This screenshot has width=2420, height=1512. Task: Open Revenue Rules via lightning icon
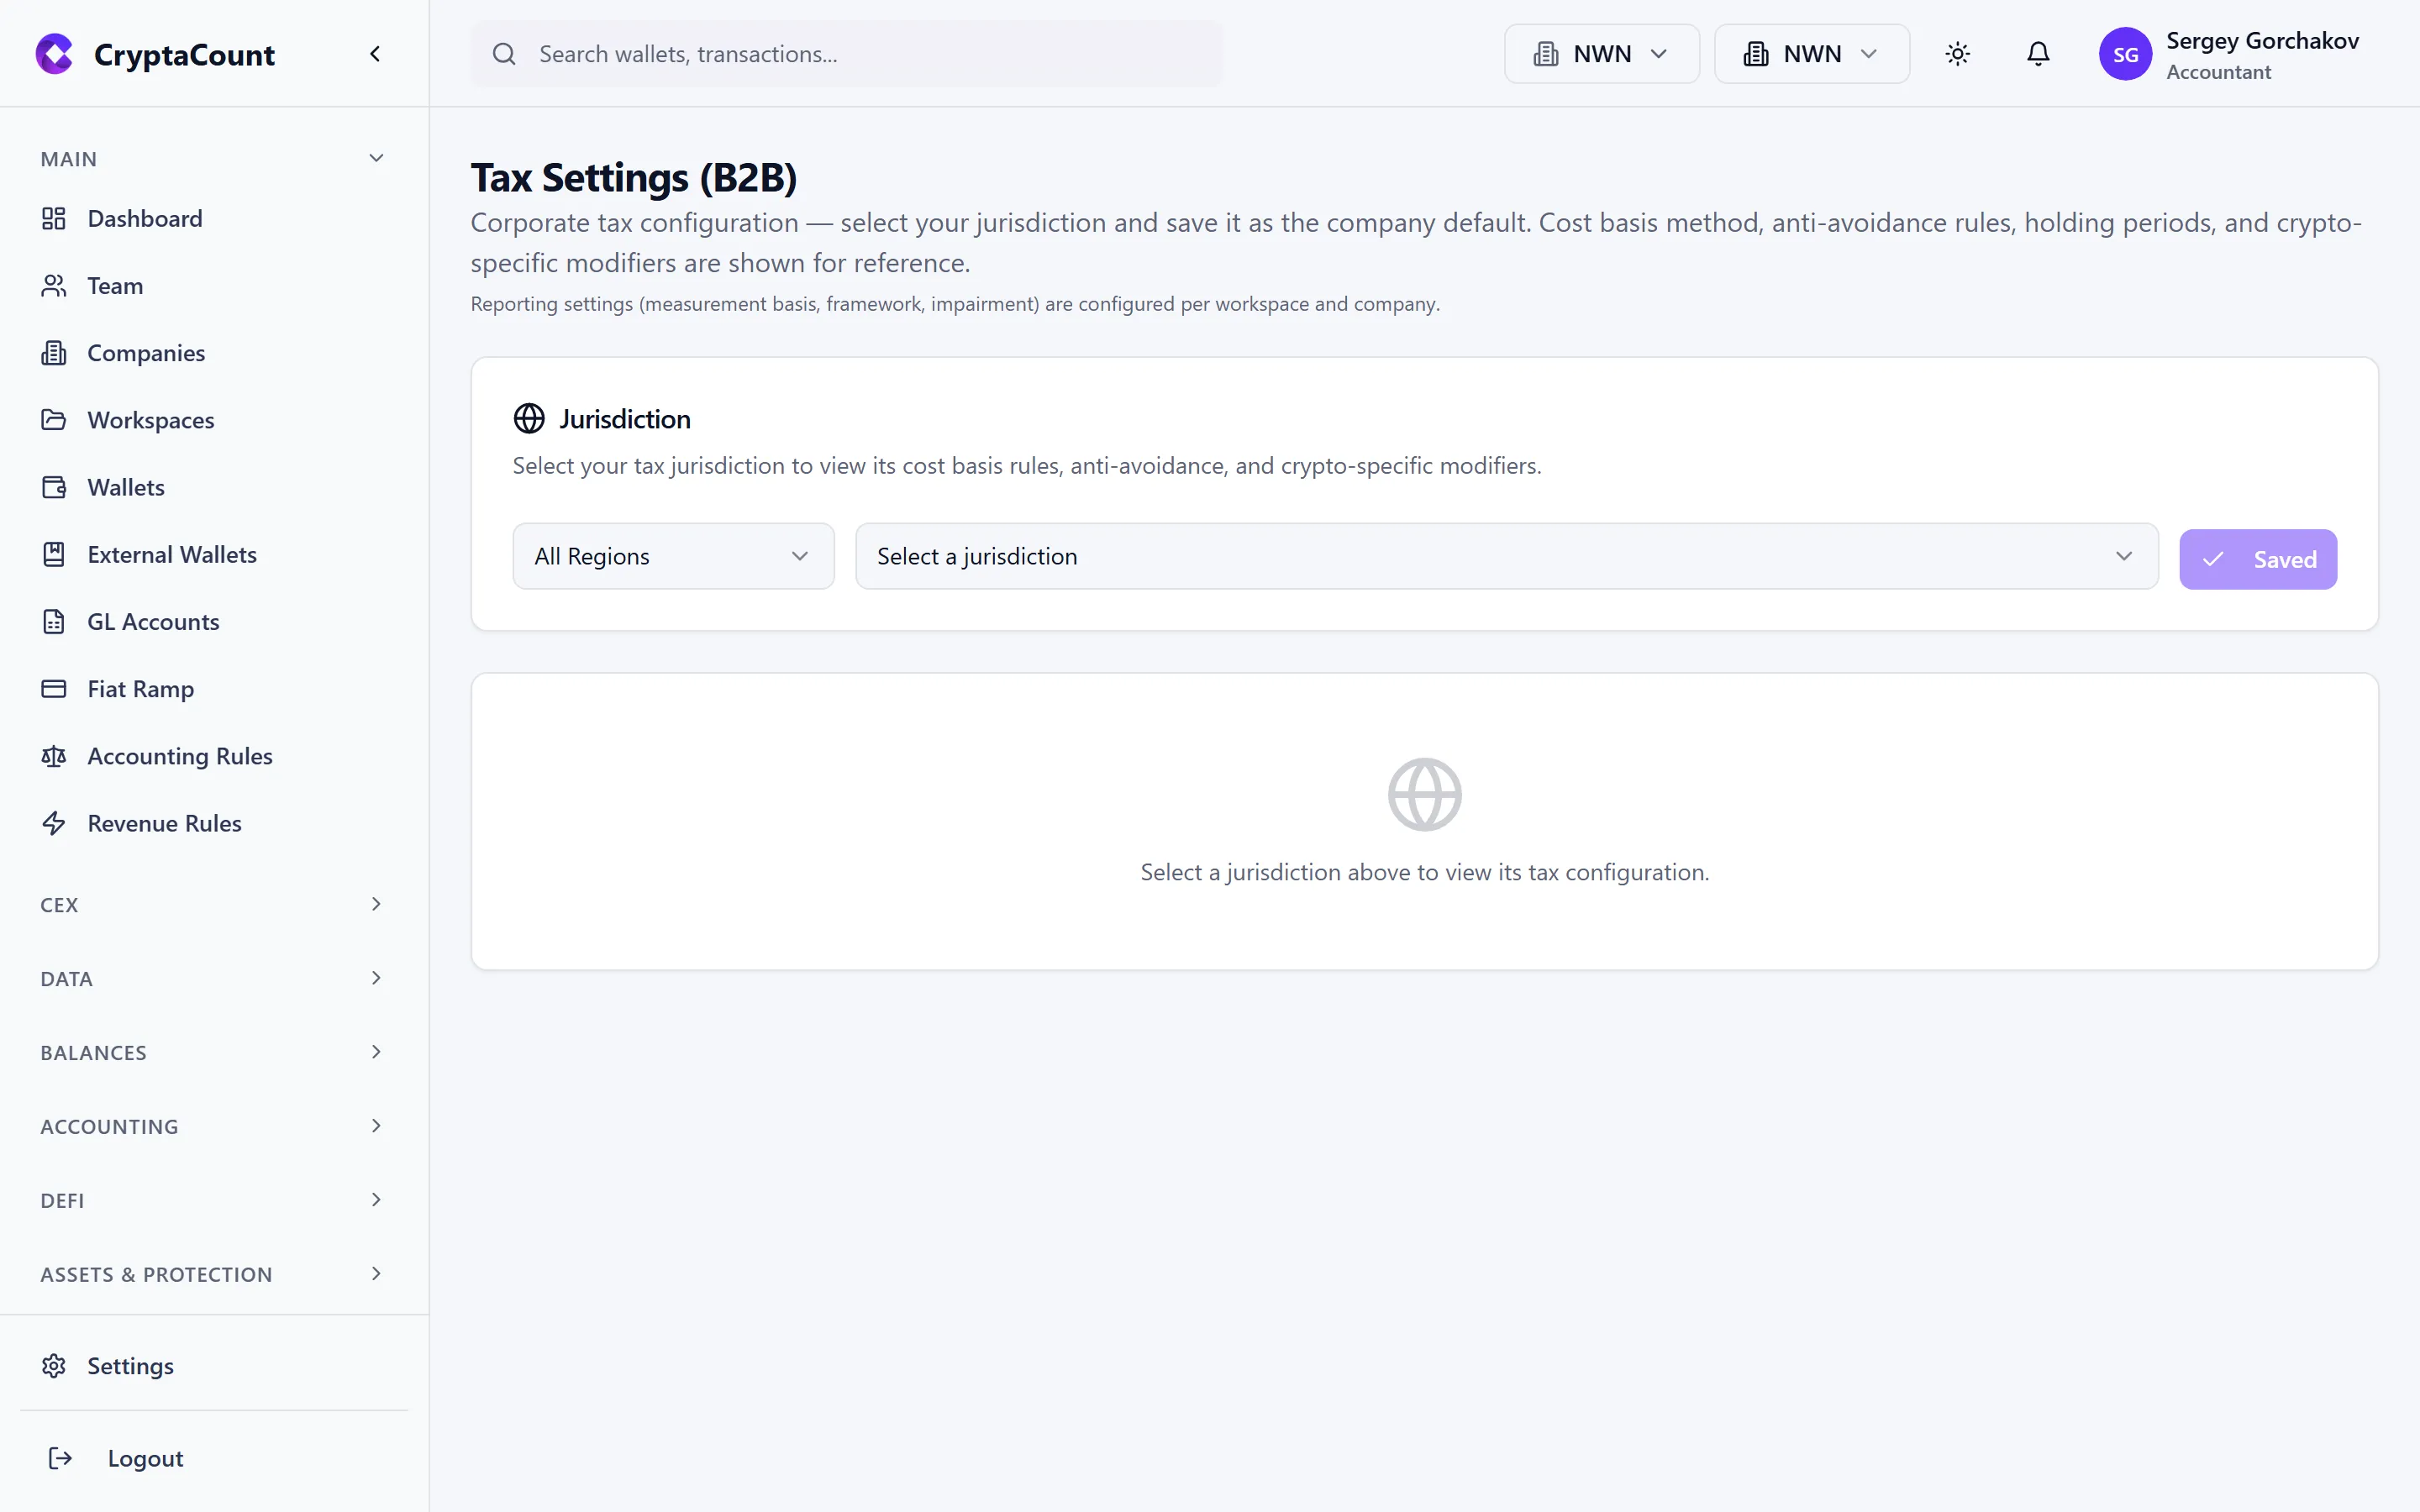(x=54, y=823)
